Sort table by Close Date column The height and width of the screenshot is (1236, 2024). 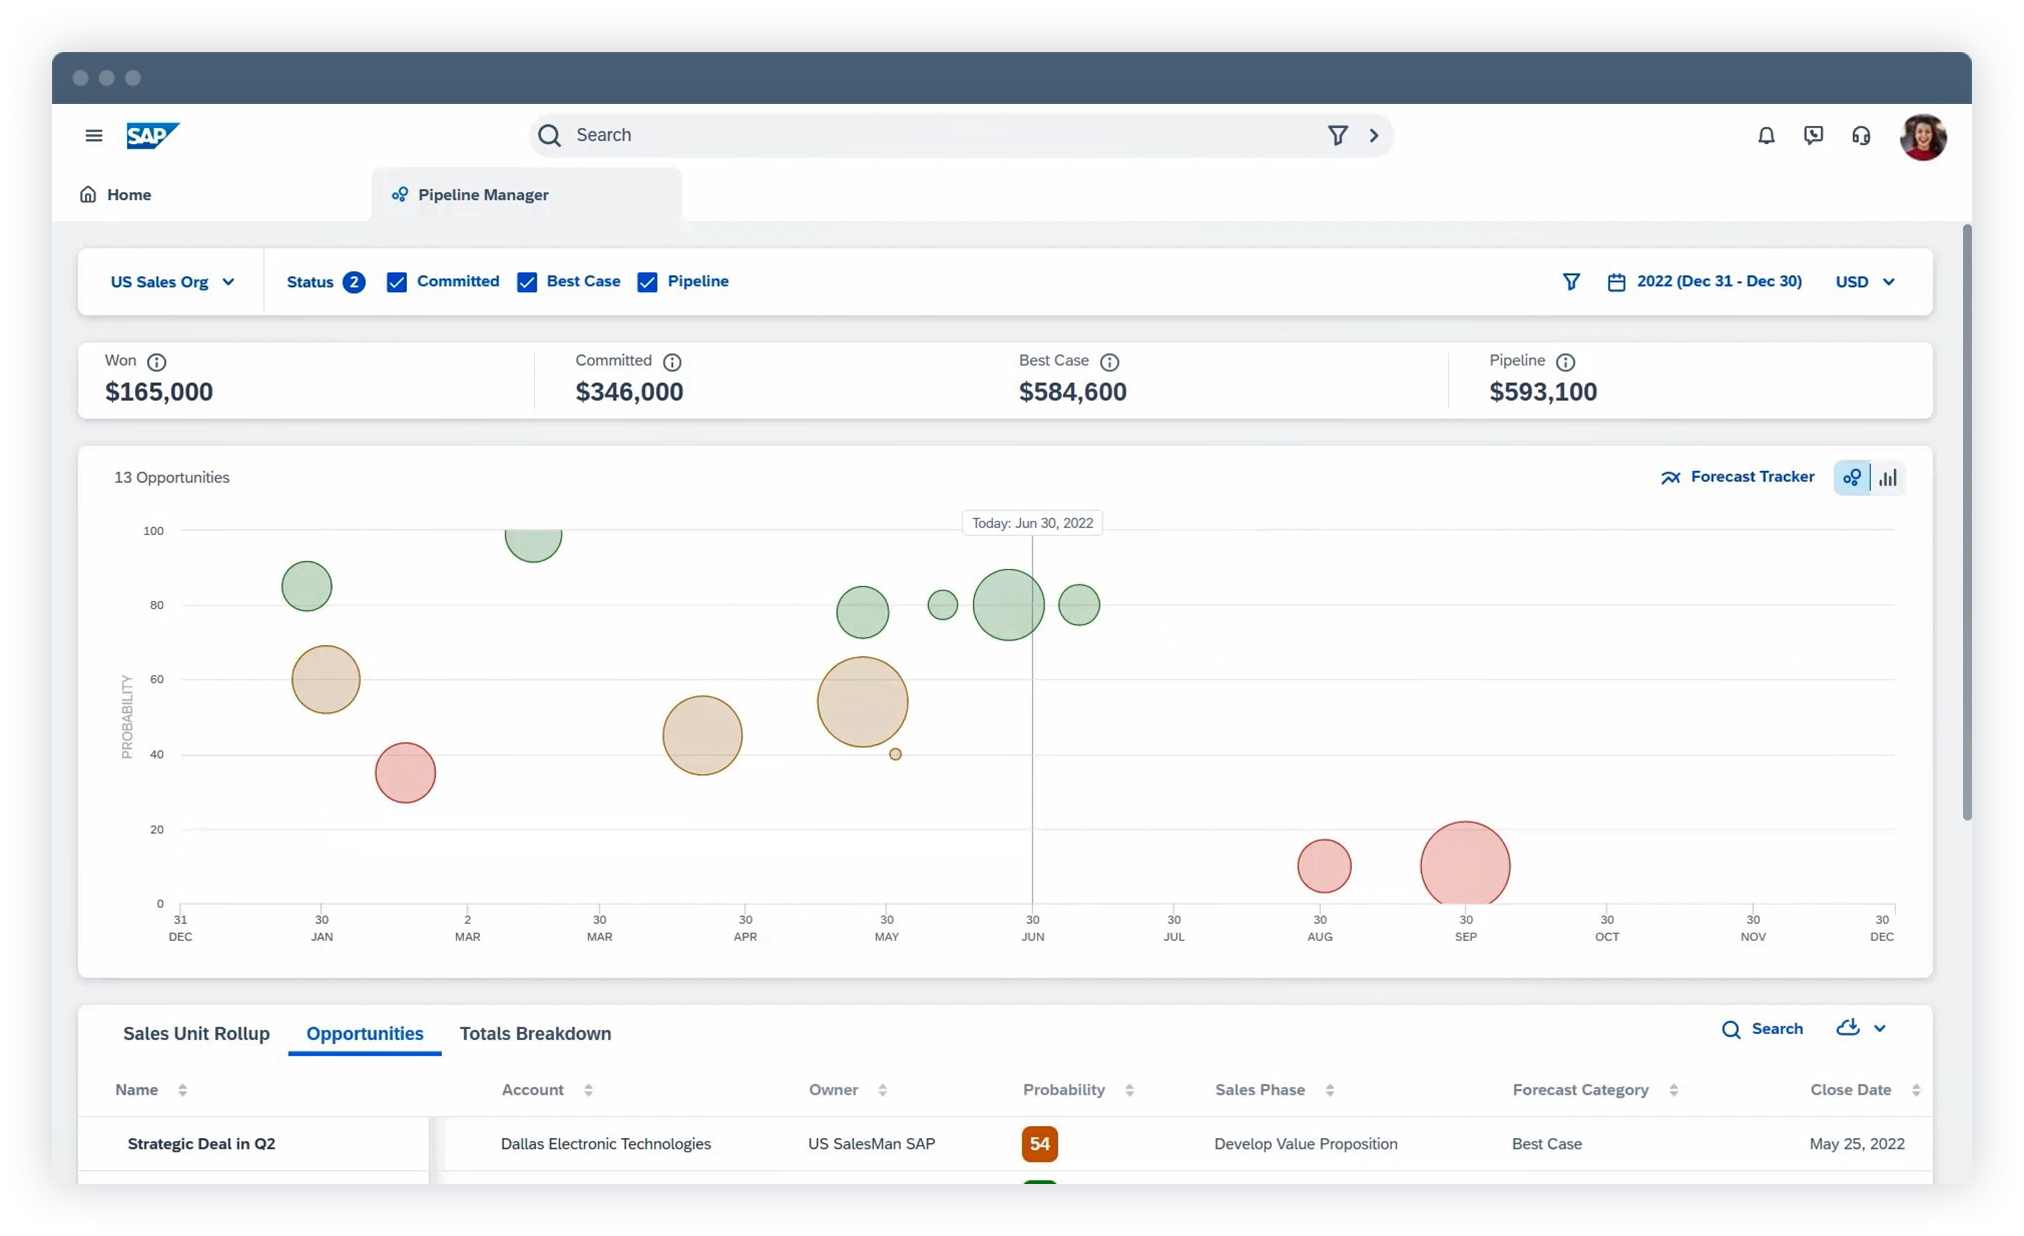click(x=1916, y=1090)
